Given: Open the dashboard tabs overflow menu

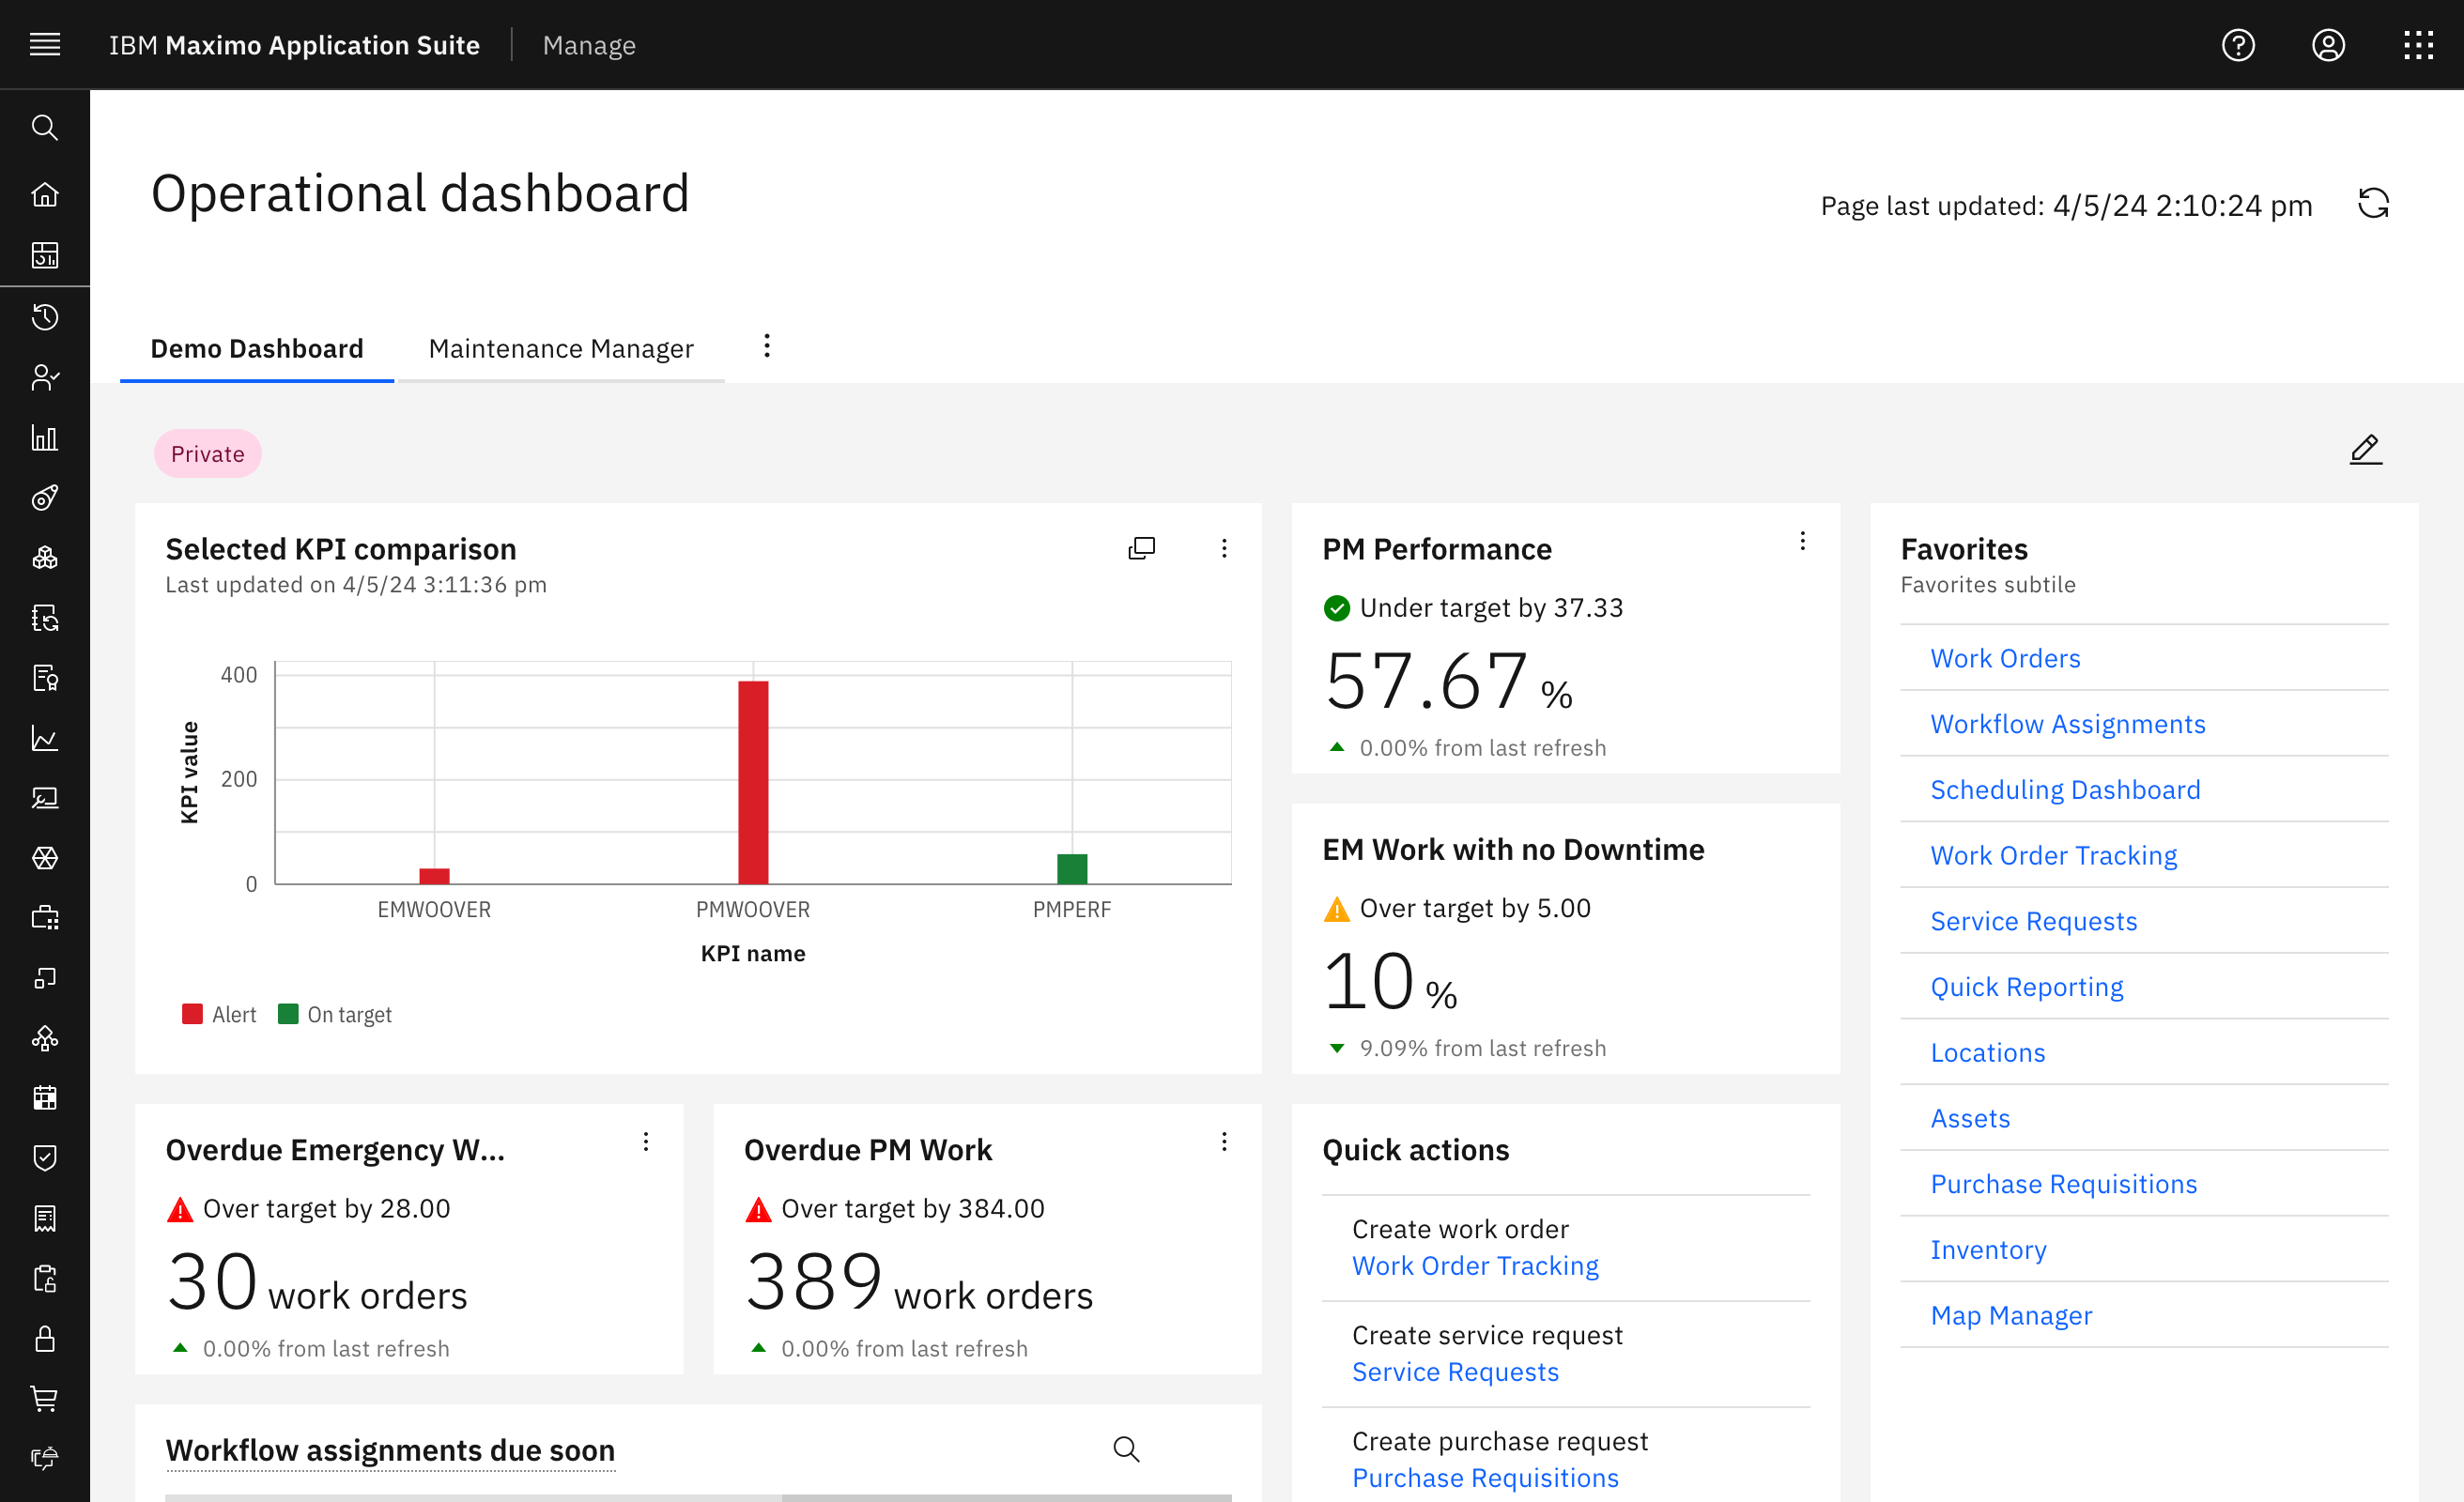Looking at the screenshot, I should coord(766,346).
